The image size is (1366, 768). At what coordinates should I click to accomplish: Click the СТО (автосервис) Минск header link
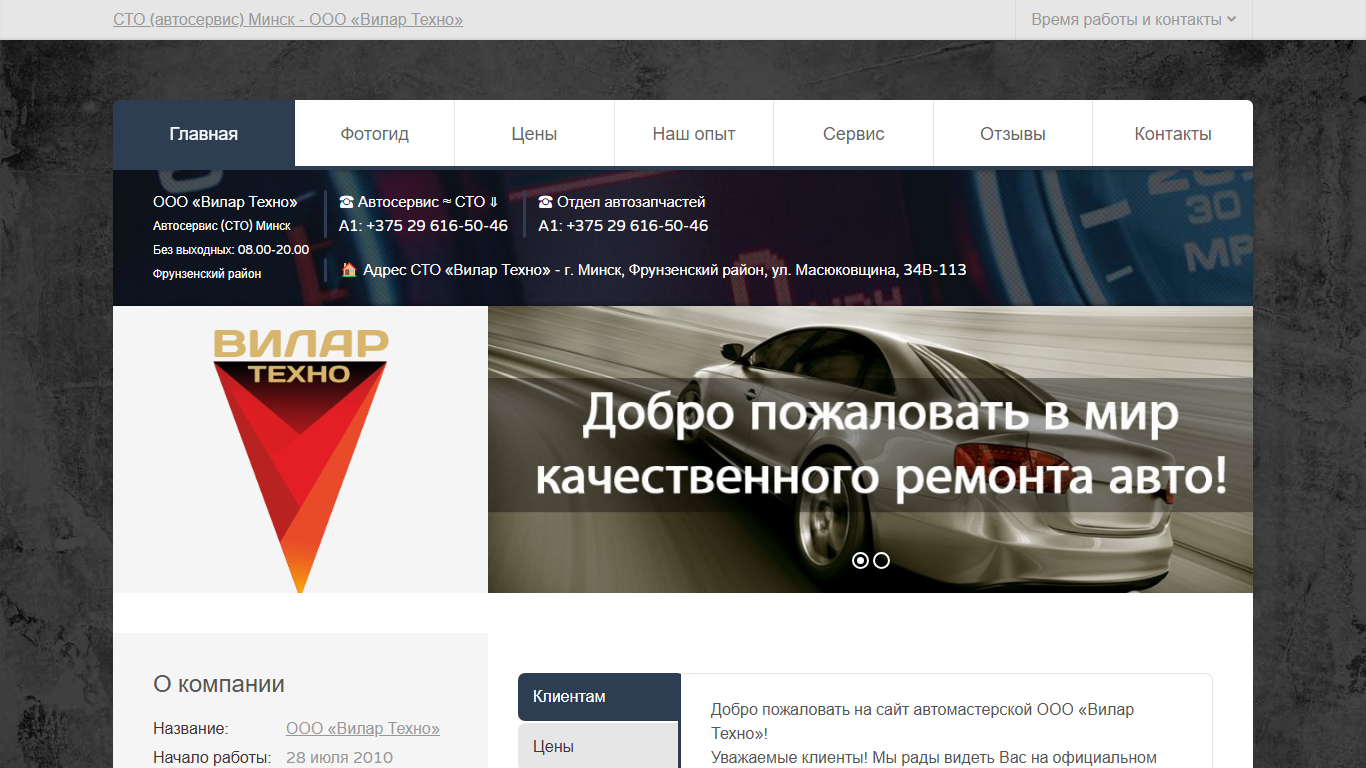(288, 20)
